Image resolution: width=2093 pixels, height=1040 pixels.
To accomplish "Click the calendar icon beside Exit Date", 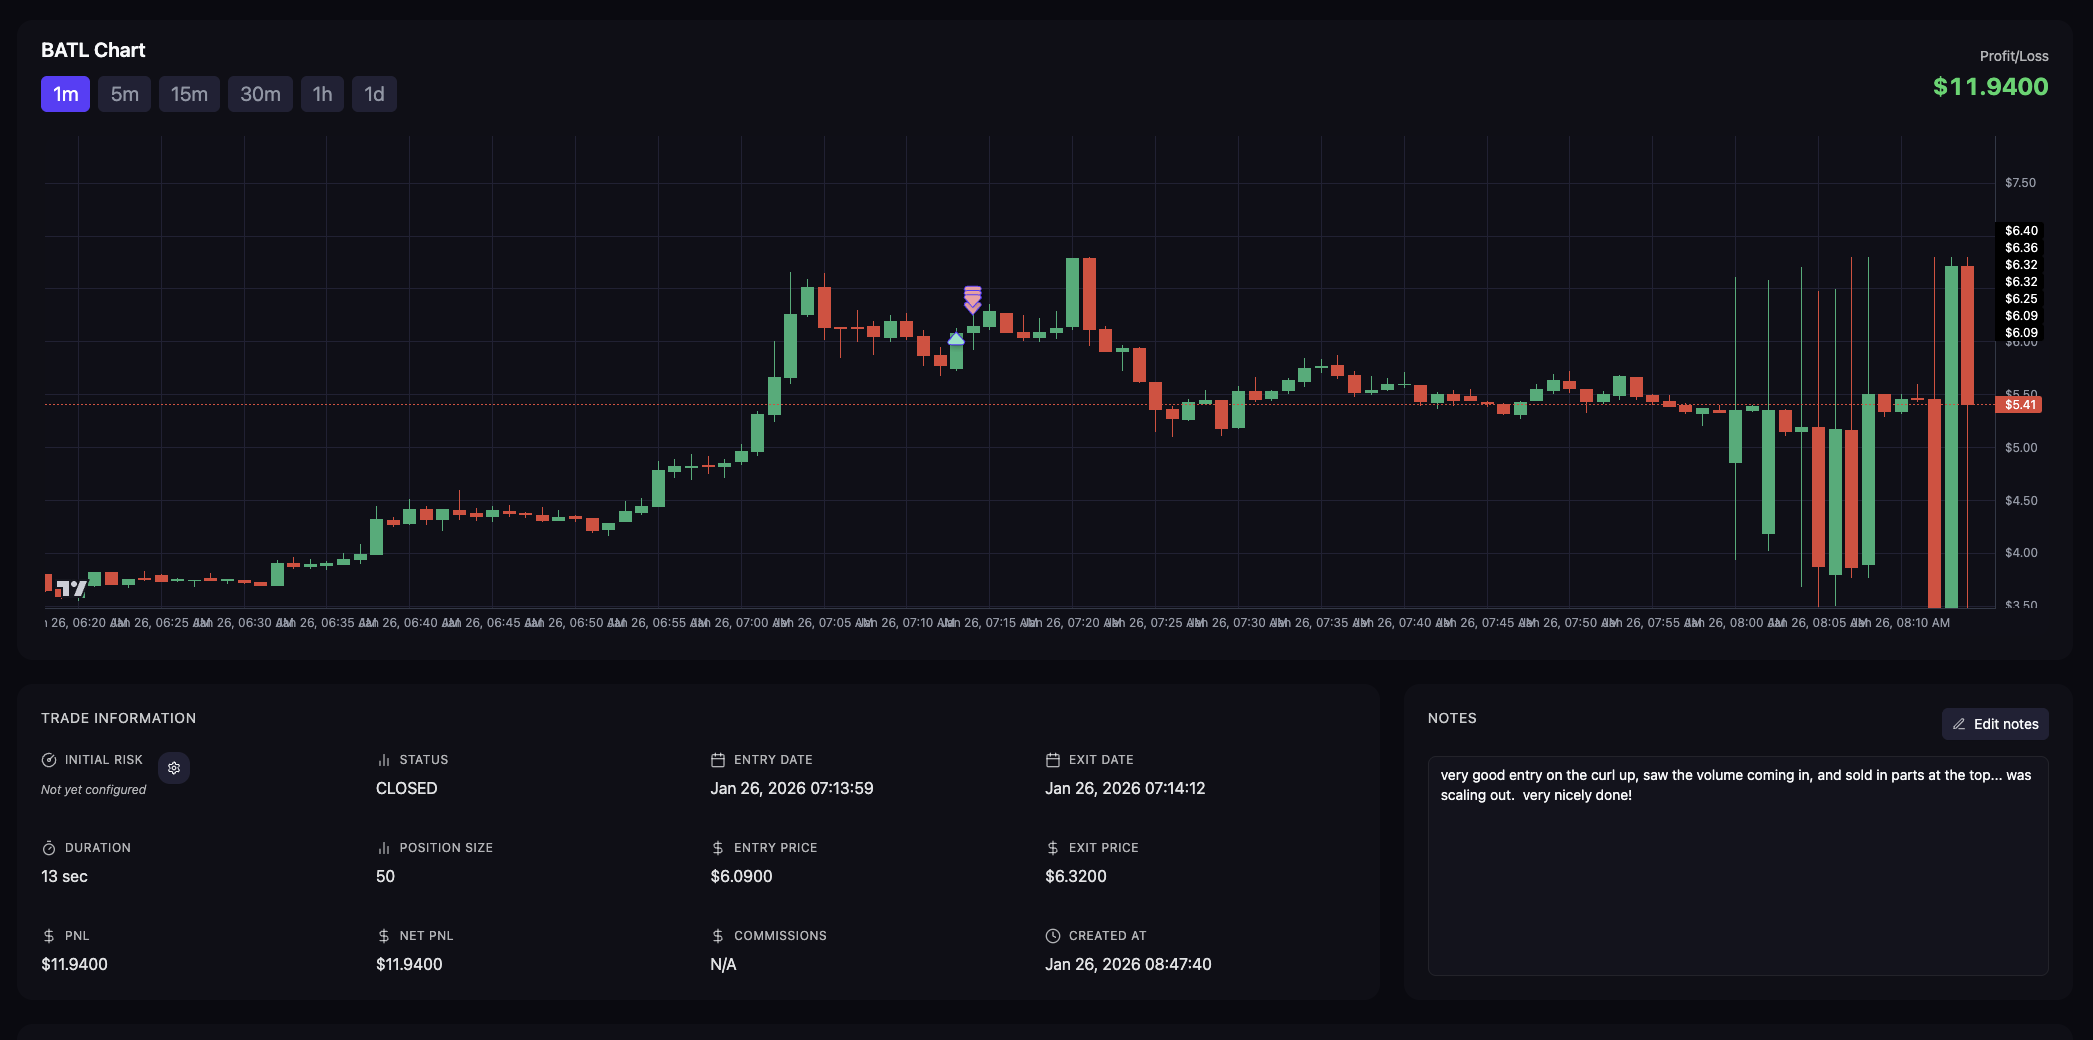I will pos(1052,760).
